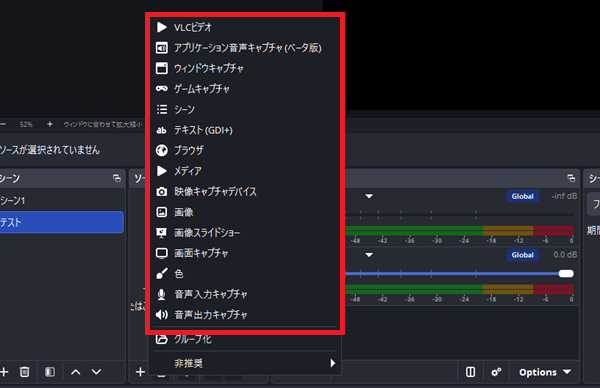The width and height of the screenshot is (600, 388).
Task: Delete the selected scene with trash icon
Action: [24, 372]
